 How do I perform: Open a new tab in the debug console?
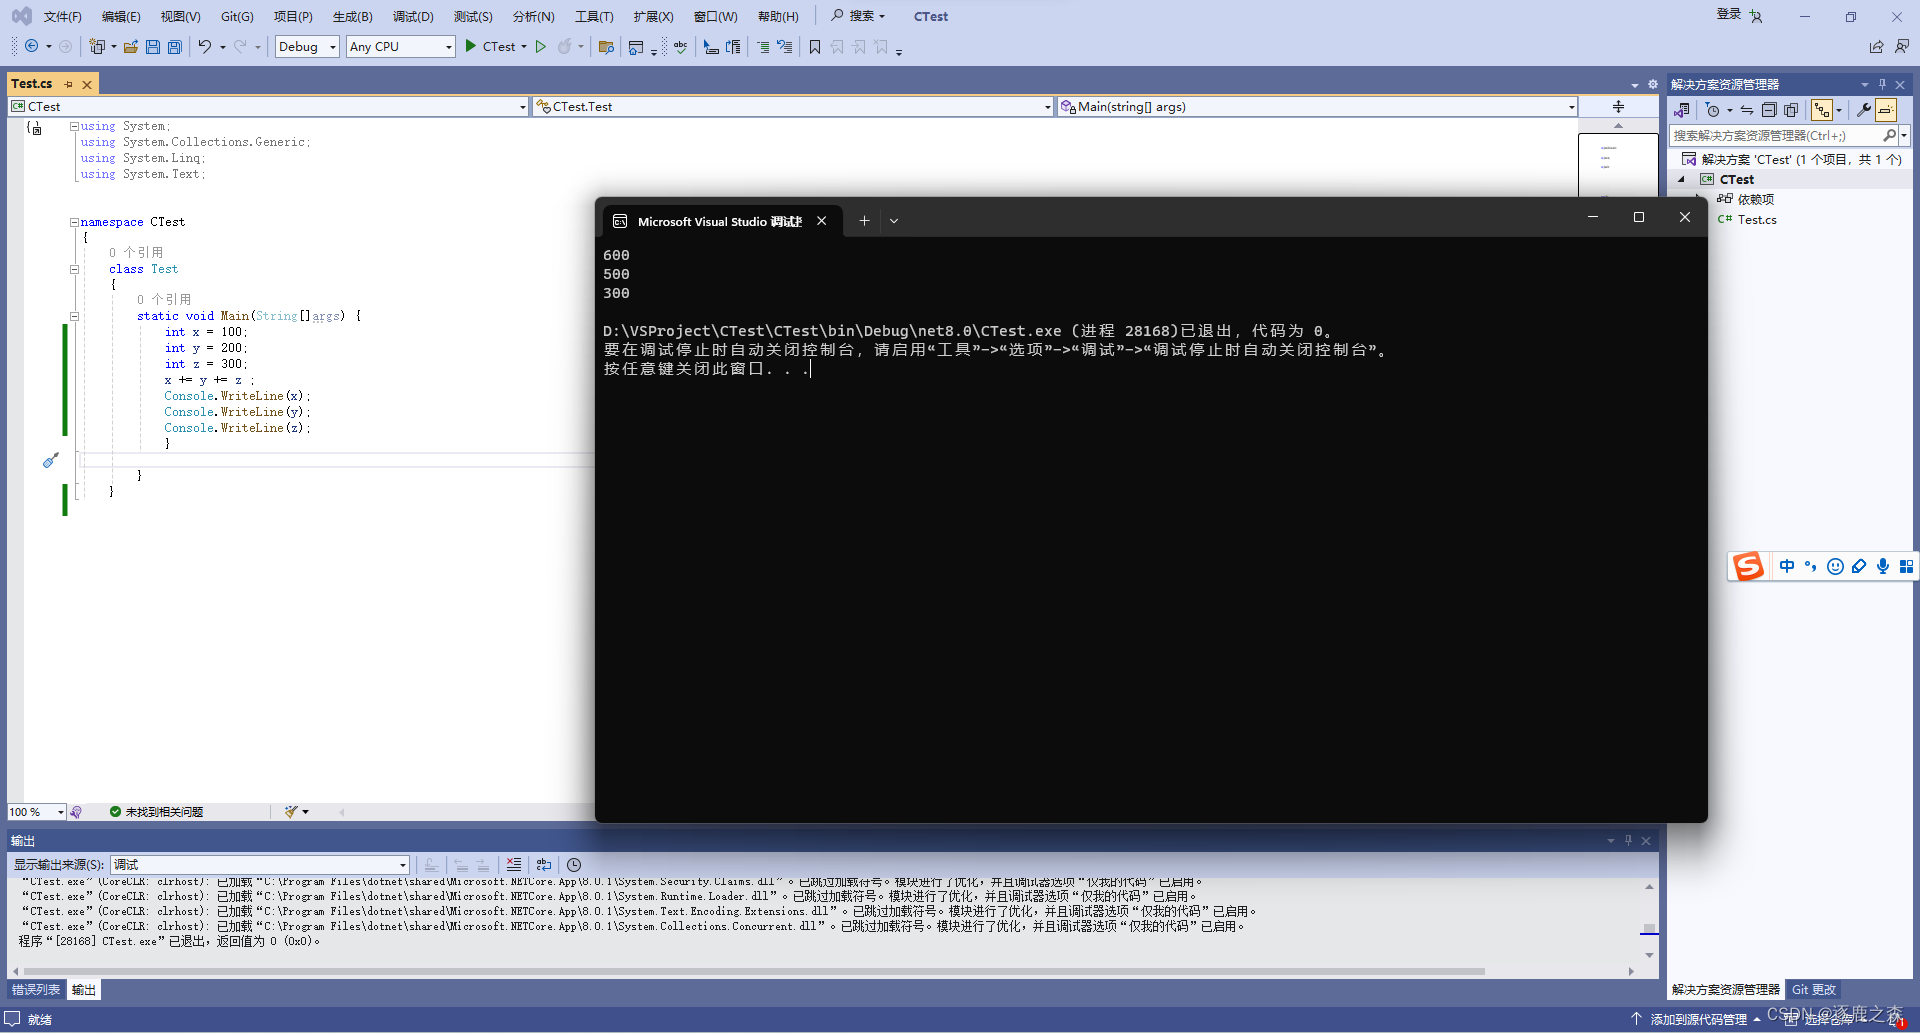click(864, 221)
